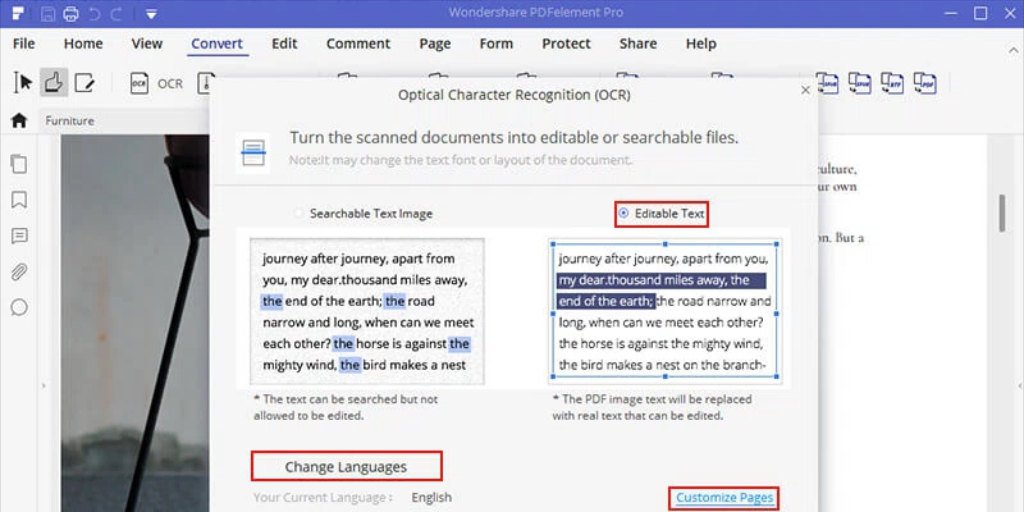Click the PDFelement app logo icon
The image size is (1024, 512).
point(18,14)
